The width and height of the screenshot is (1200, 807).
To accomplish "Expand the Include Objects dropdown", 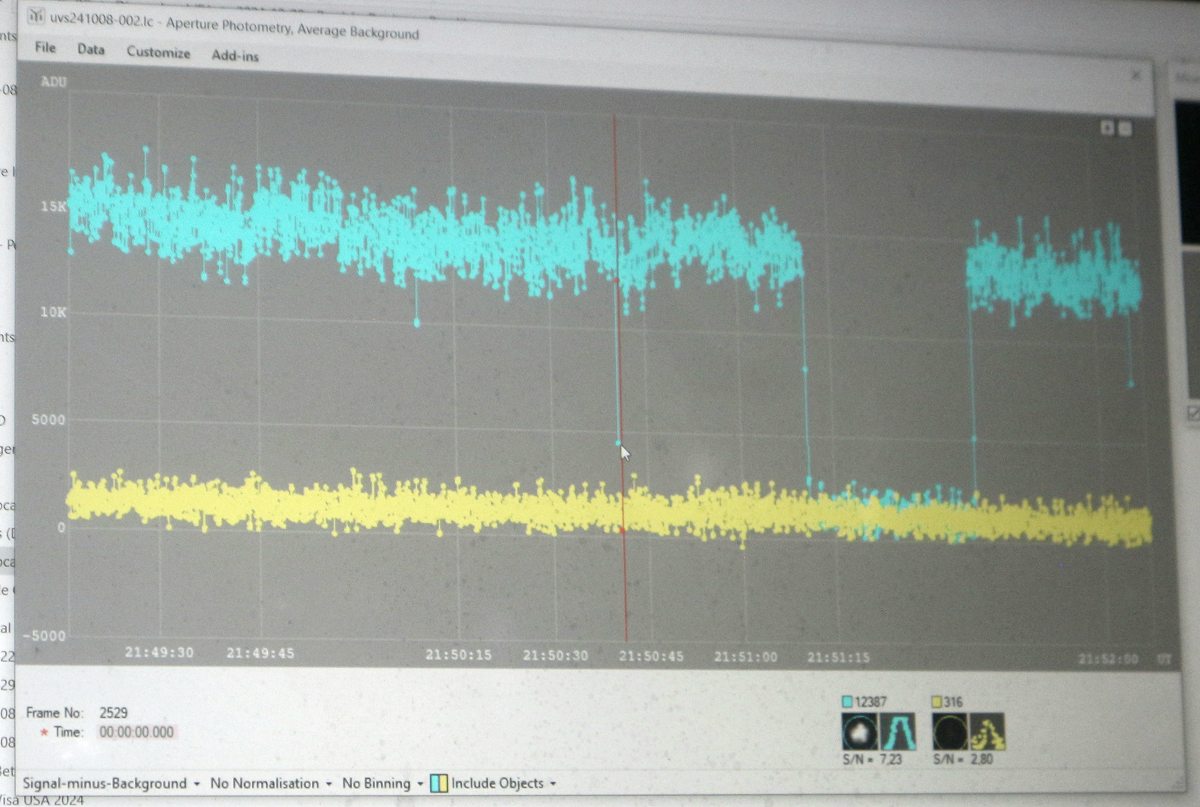I will click(x=503, y=783).
